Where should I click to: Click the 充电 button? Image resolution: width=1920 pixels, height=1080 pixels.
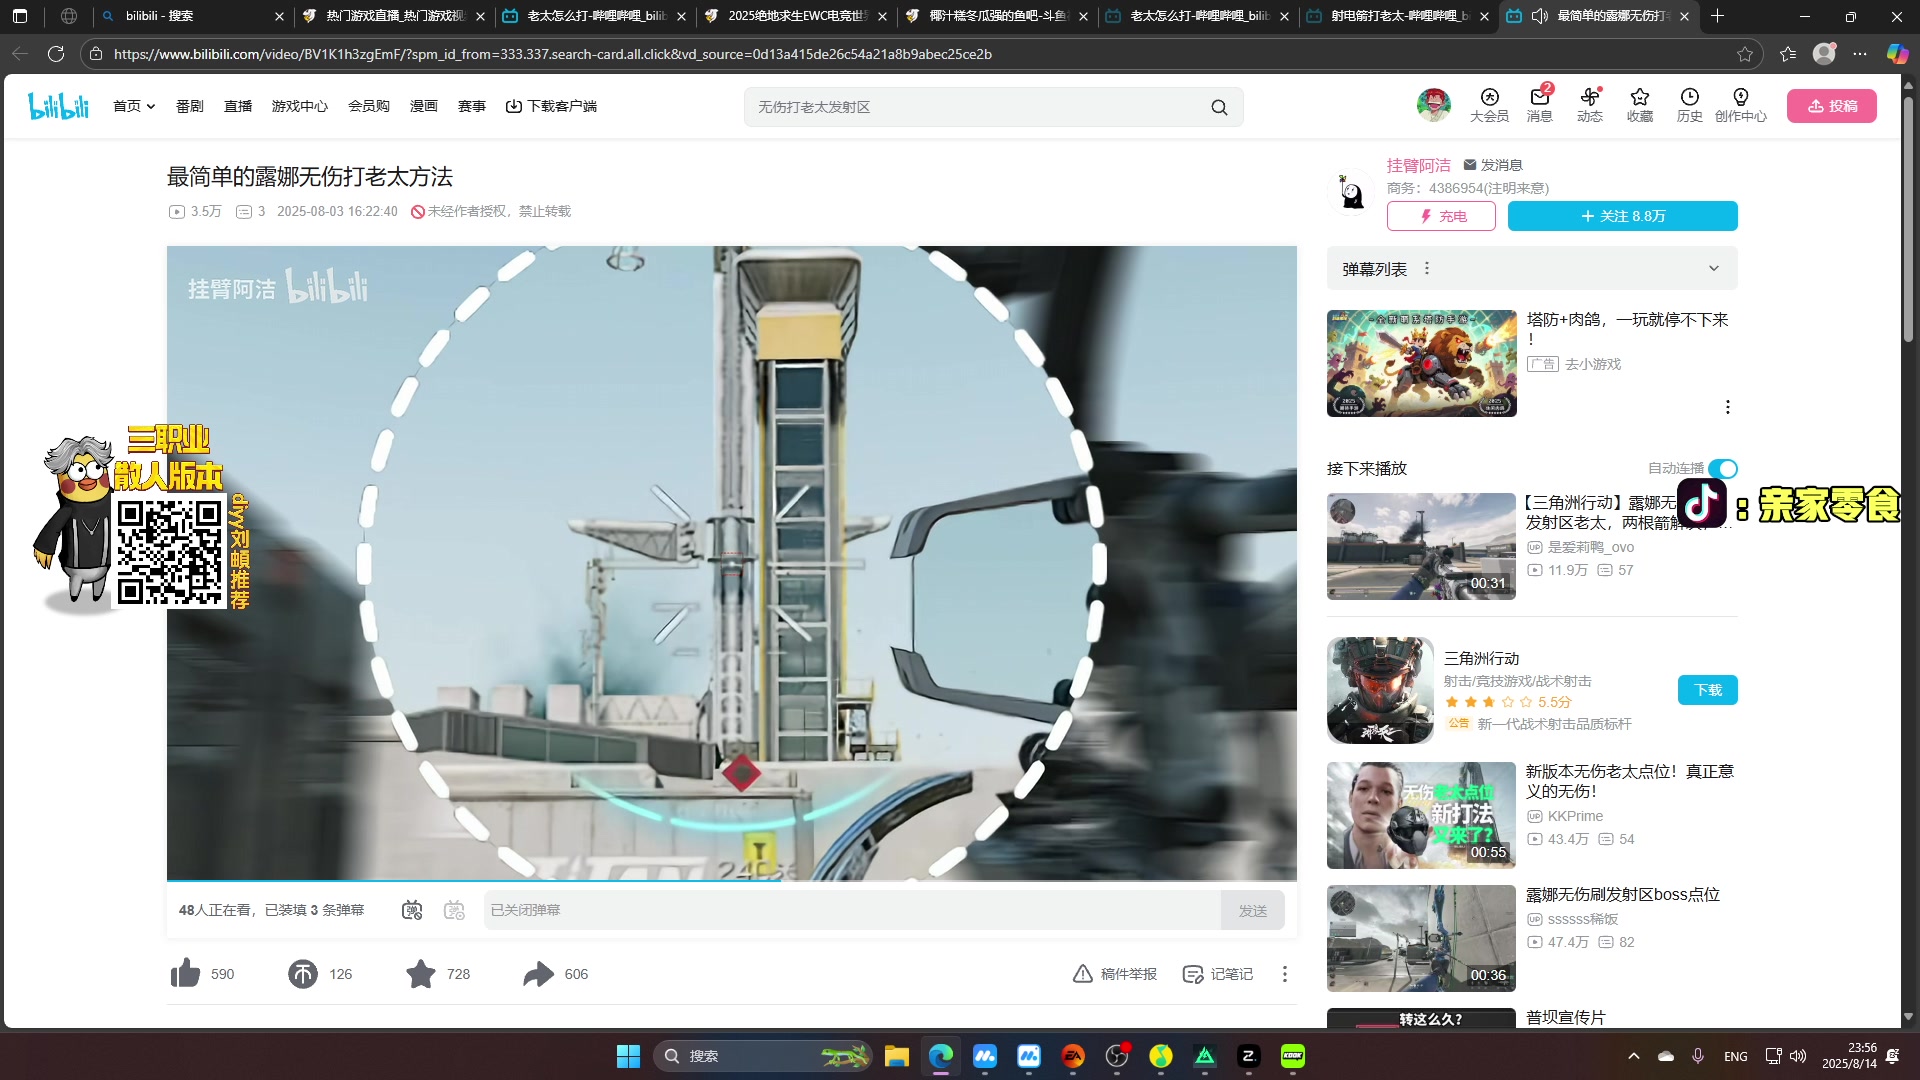click(x=1441, y=216)
